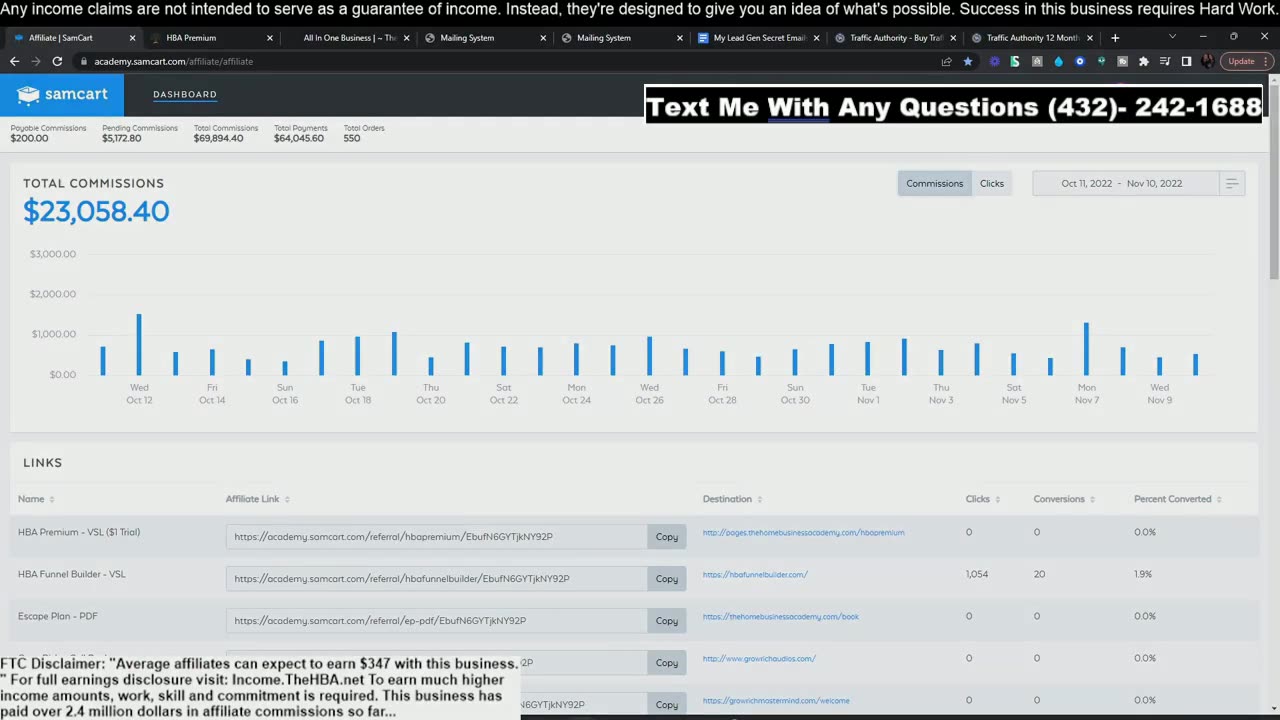Open a new browser tab with plus
This screenshot has height=720, width=1280.
(1115, 38)
